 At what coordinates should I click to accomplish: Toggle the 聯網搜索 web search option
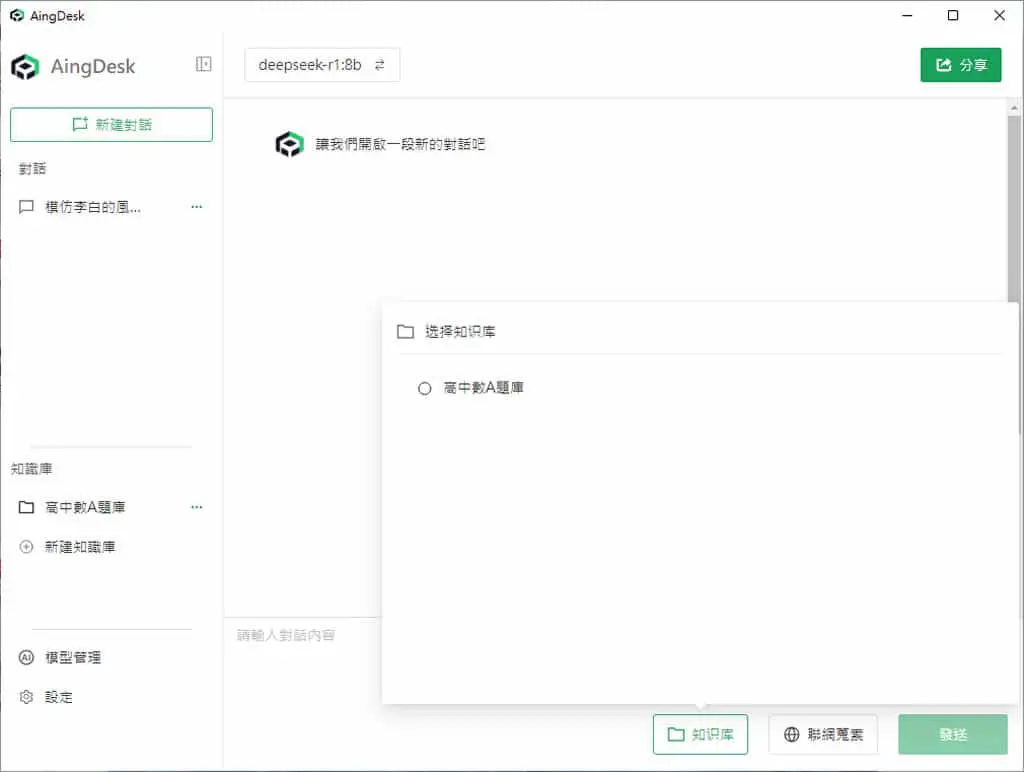pyautogui.click(x=823, y=735)
